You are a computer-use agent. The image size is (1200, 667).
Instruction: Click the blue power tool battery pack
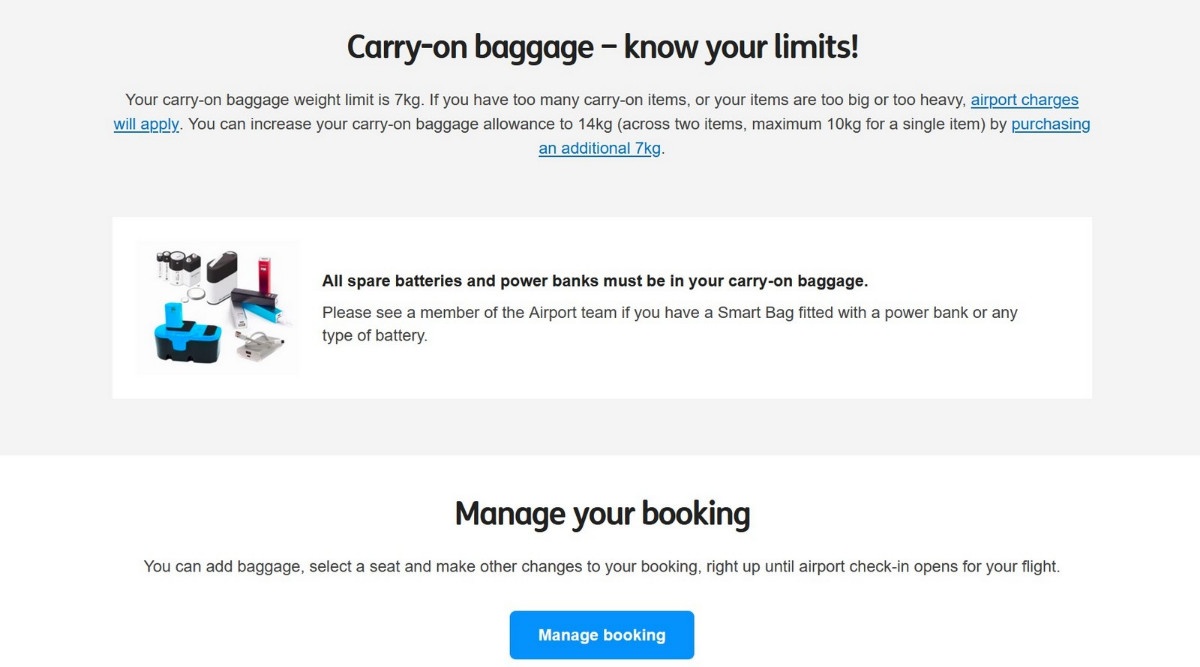point(188,337)
